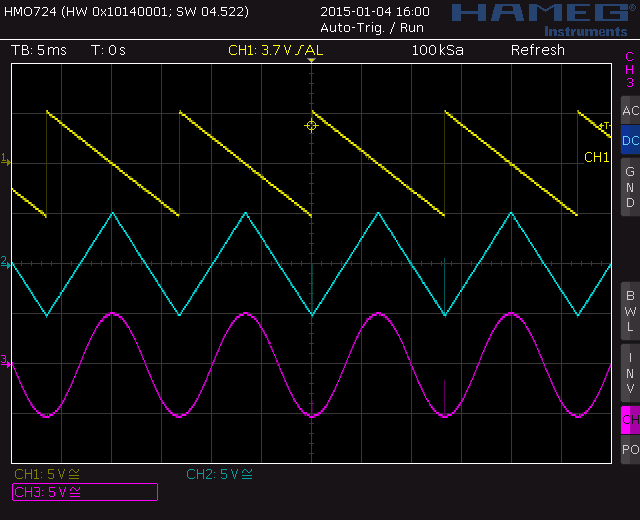Select DC coupling soft key
This screenshot has width=640, height=520.
[629, 141]
